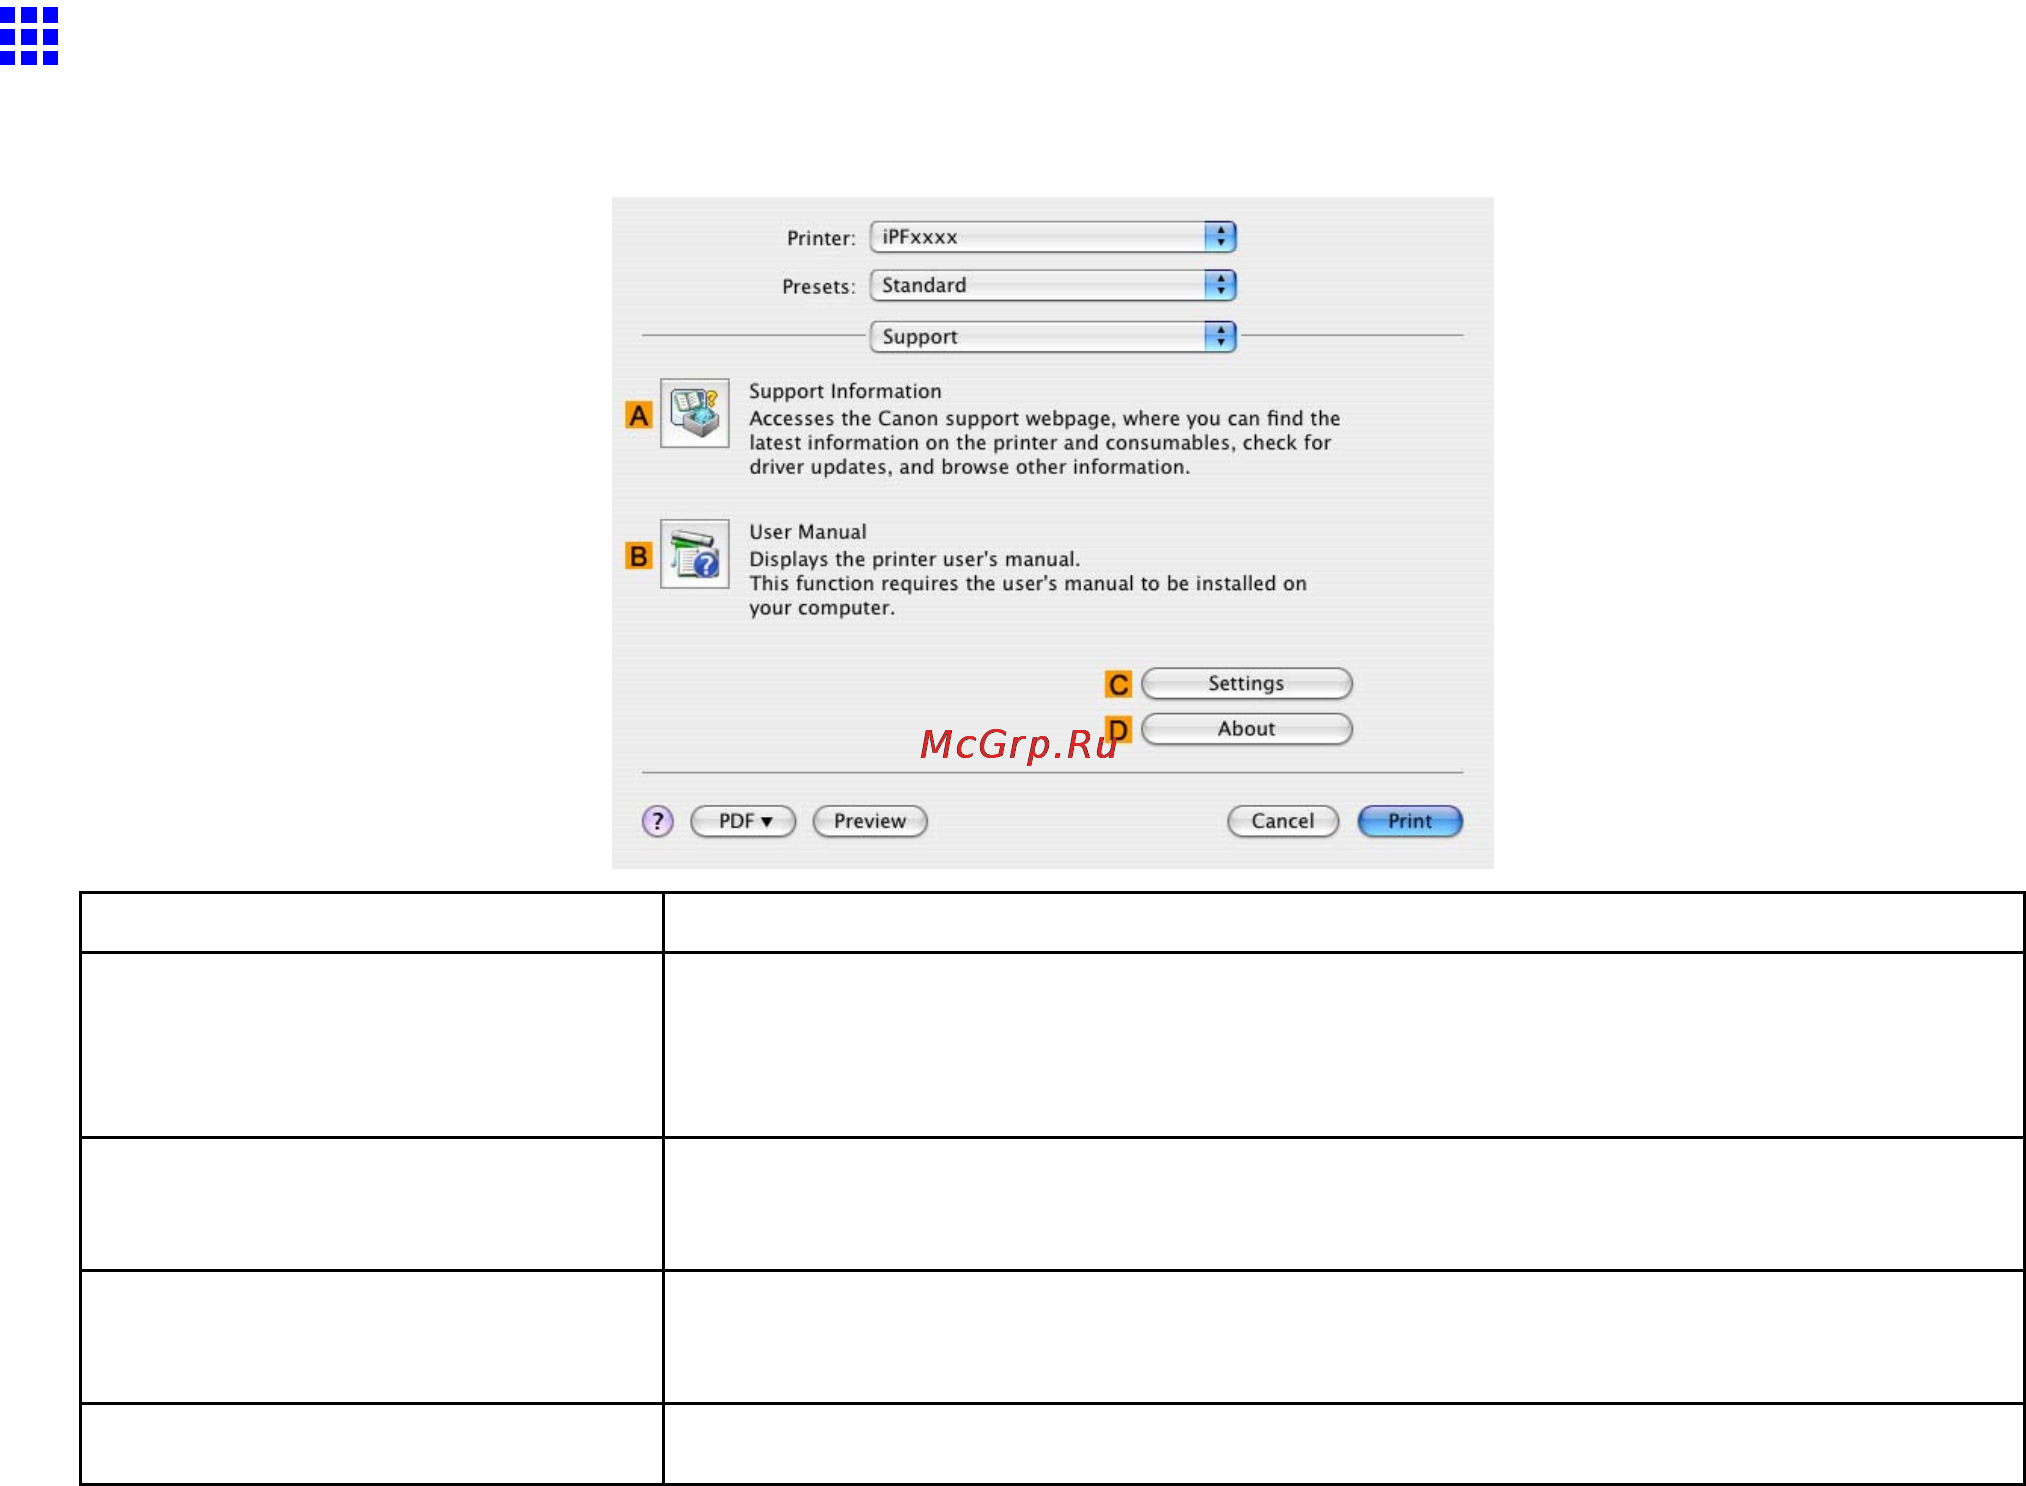Click 'Displays the printer user's manual.' text
The height and width of the screenshot is (1486, 2026).
[915, 559]
